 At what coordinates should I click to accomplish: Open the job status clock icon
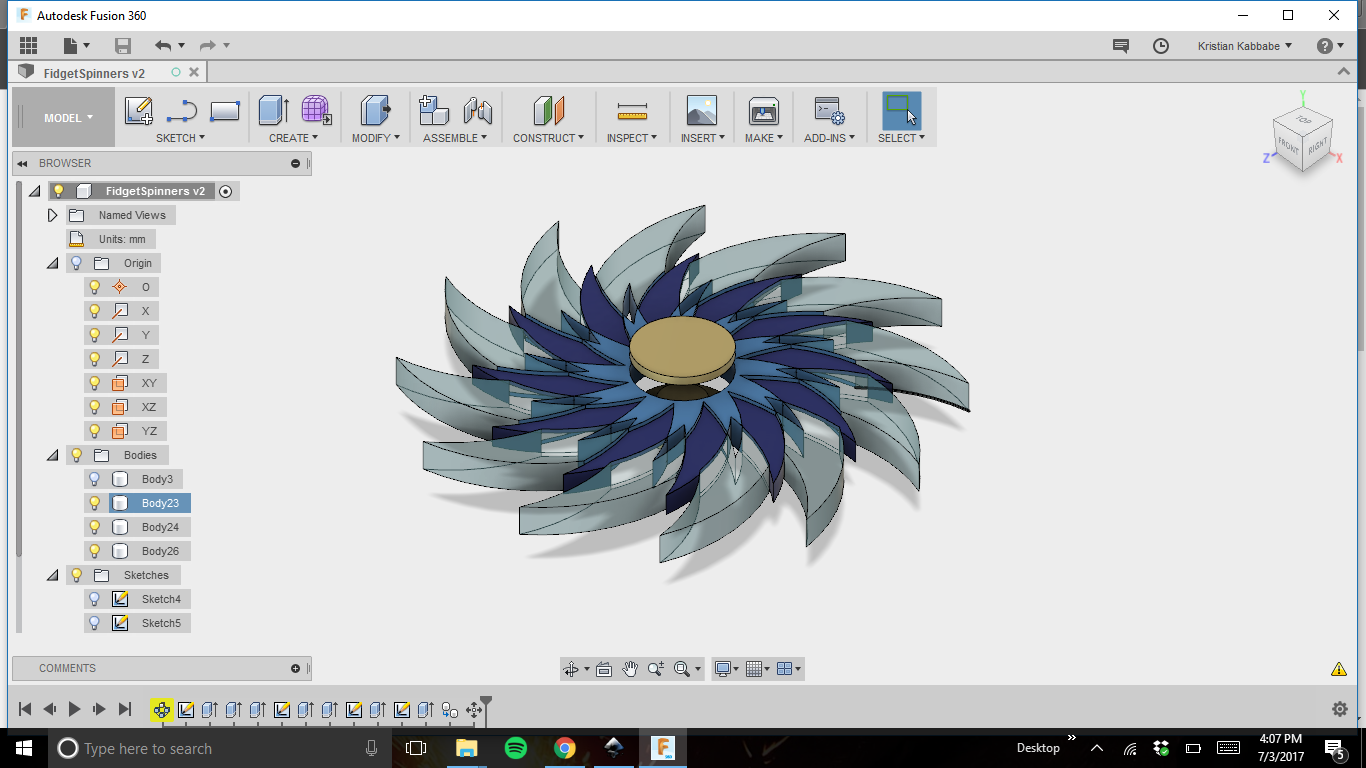1160,46
